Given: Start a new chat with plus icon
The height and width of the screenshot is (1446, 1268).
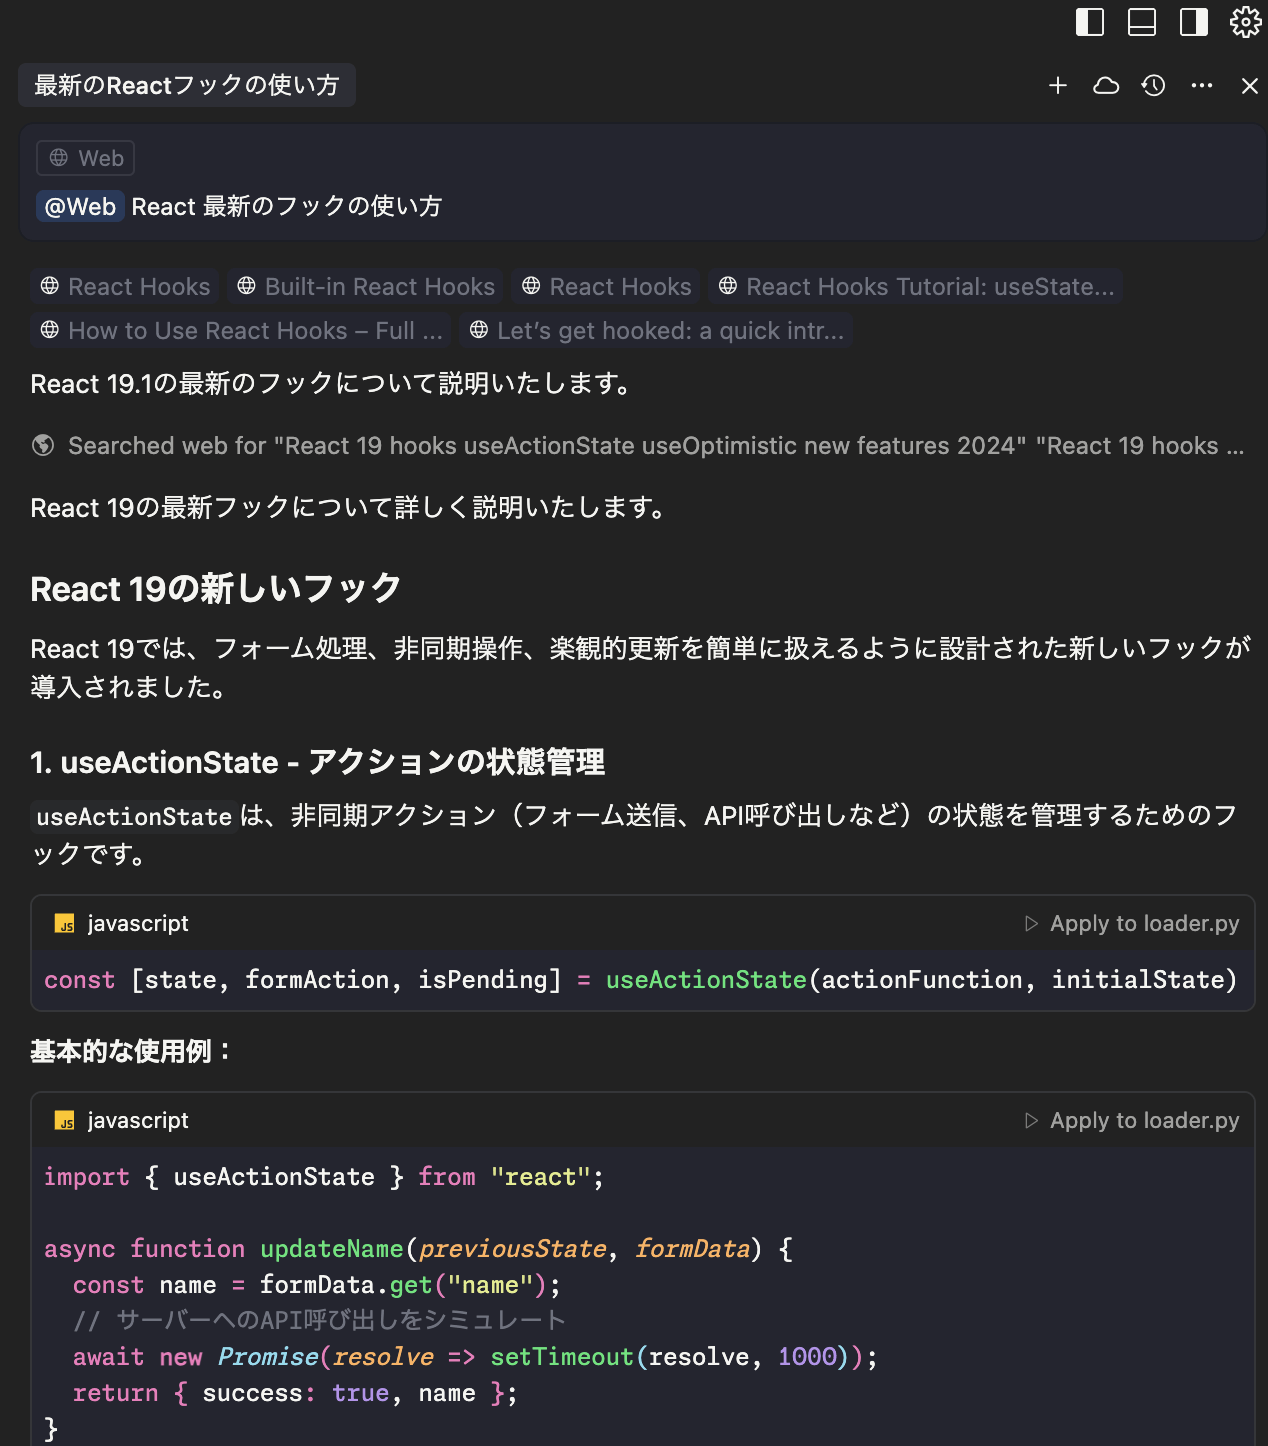Looking at the screenshot, I should coord(1058,86).
